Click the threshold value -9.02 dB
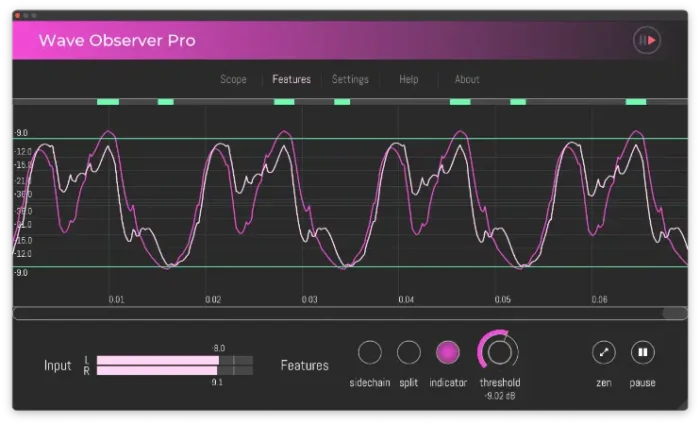This screenshot has width=700, height=425. 500,396
